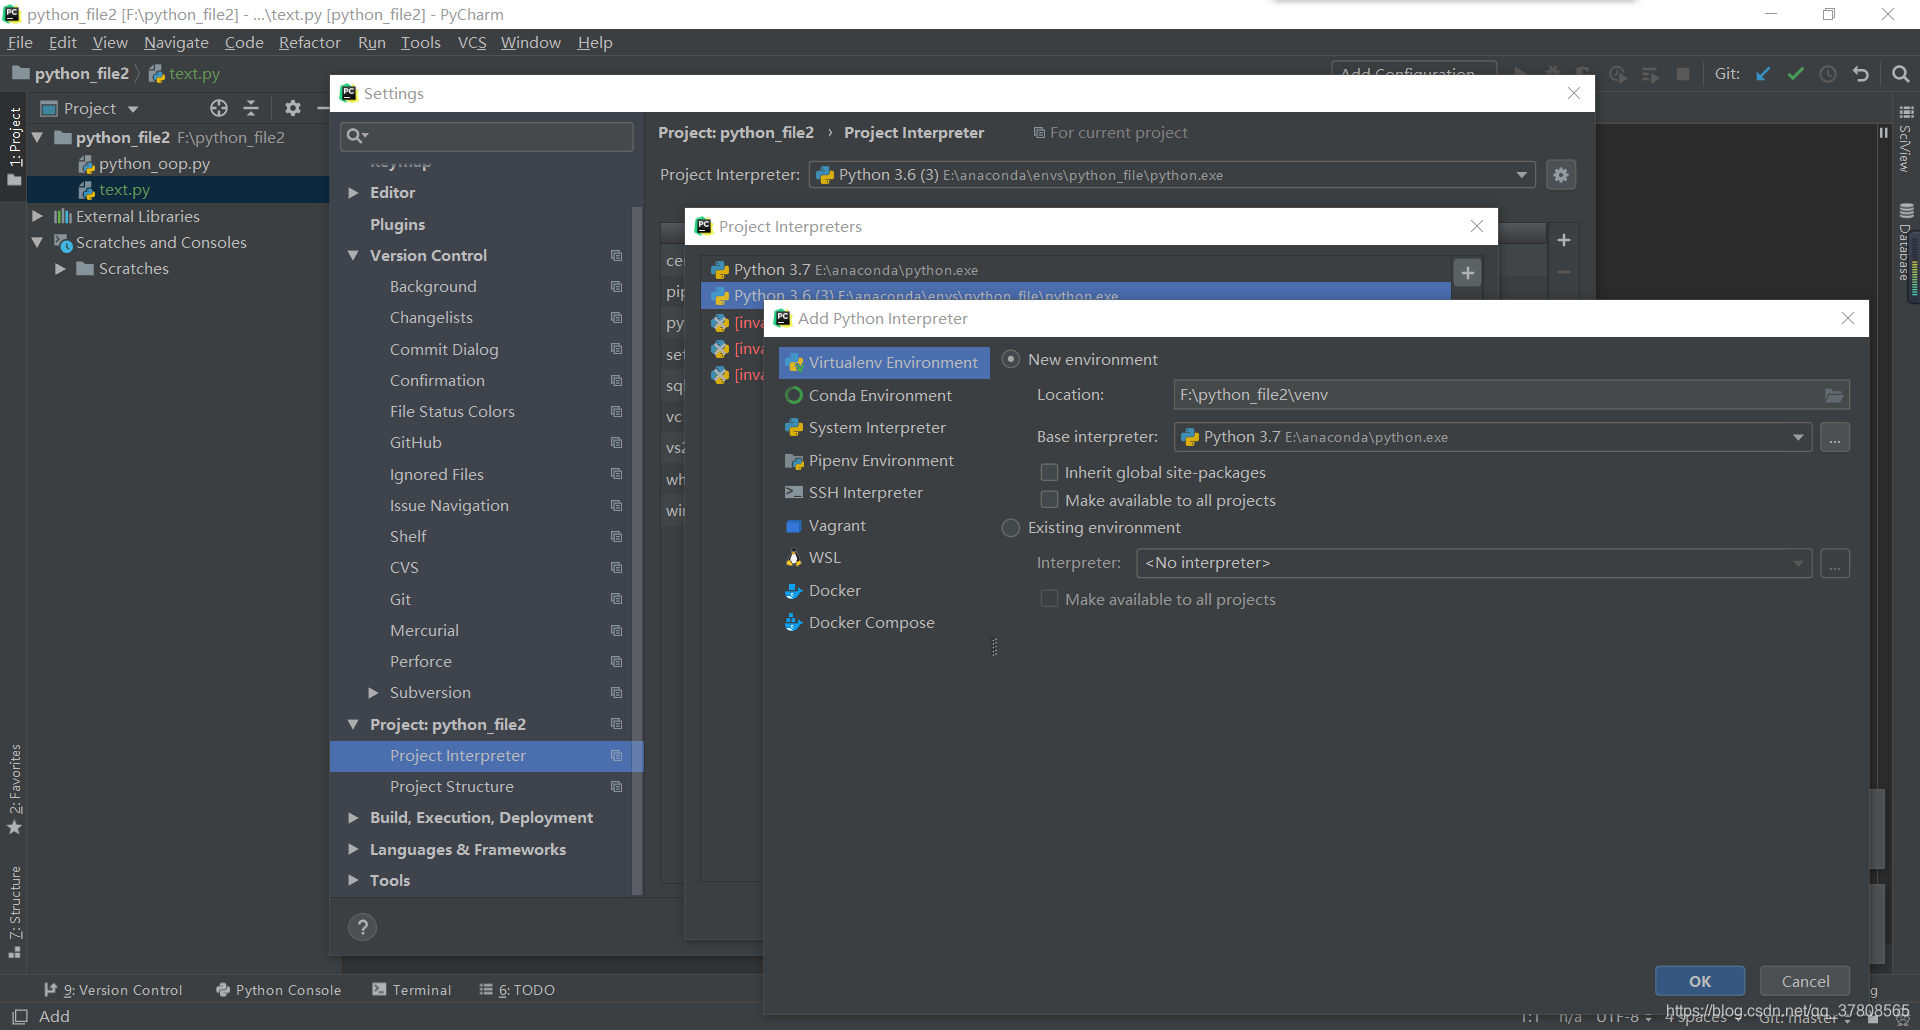Click Cancel in Add Python Interpreter

(1805, 982)
